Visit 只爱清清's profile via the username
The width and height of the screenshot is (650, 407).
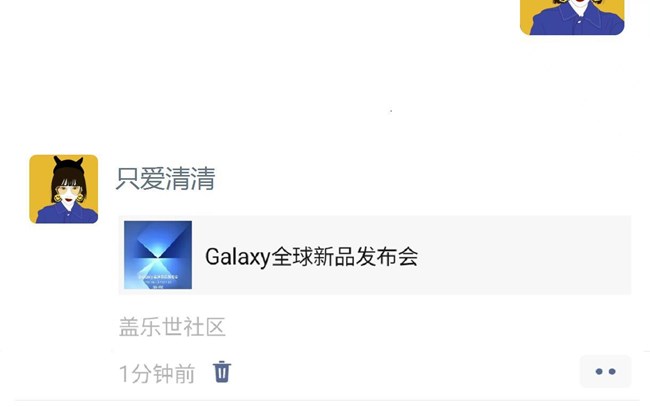coord(165,179)
